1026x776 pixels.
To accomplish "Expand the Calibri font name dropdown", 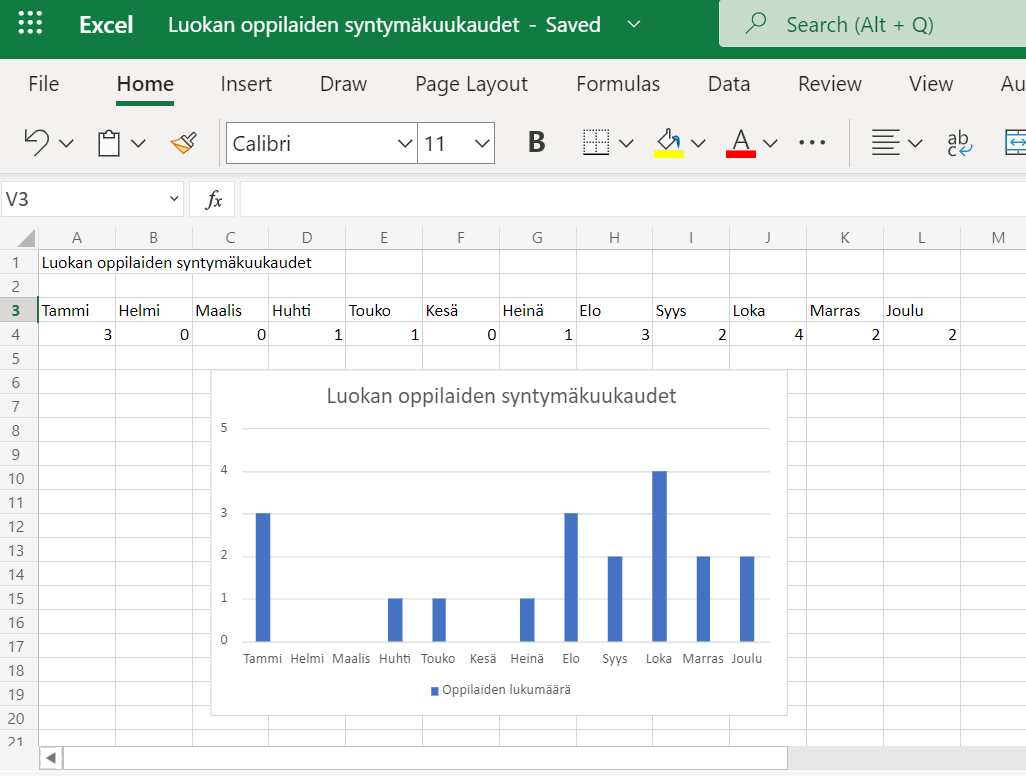I will (x=405, y=144).
